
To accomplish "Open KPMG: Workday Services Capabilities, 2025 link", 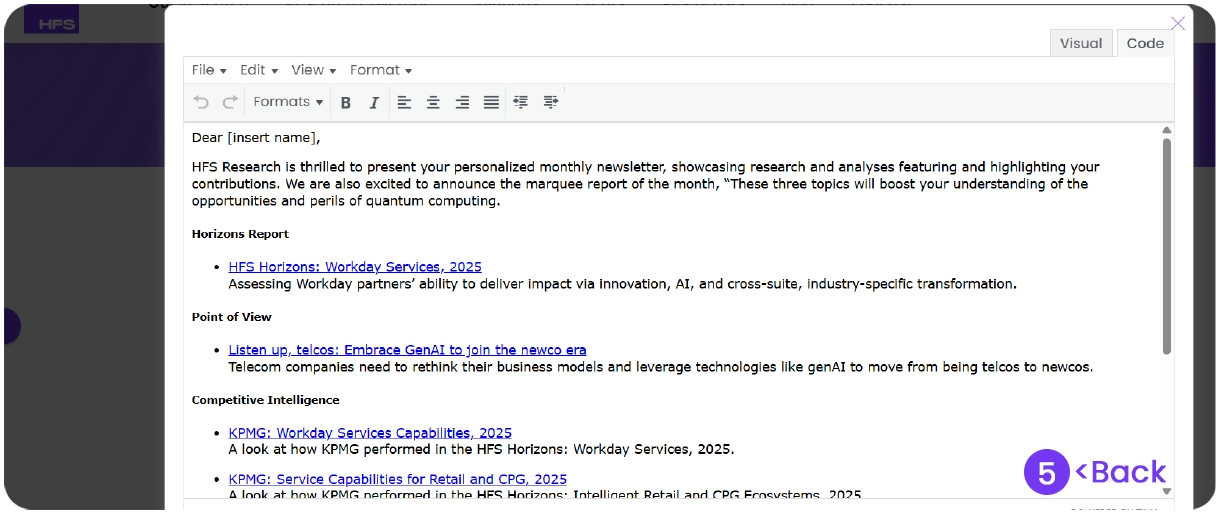I will pos(370,433).
